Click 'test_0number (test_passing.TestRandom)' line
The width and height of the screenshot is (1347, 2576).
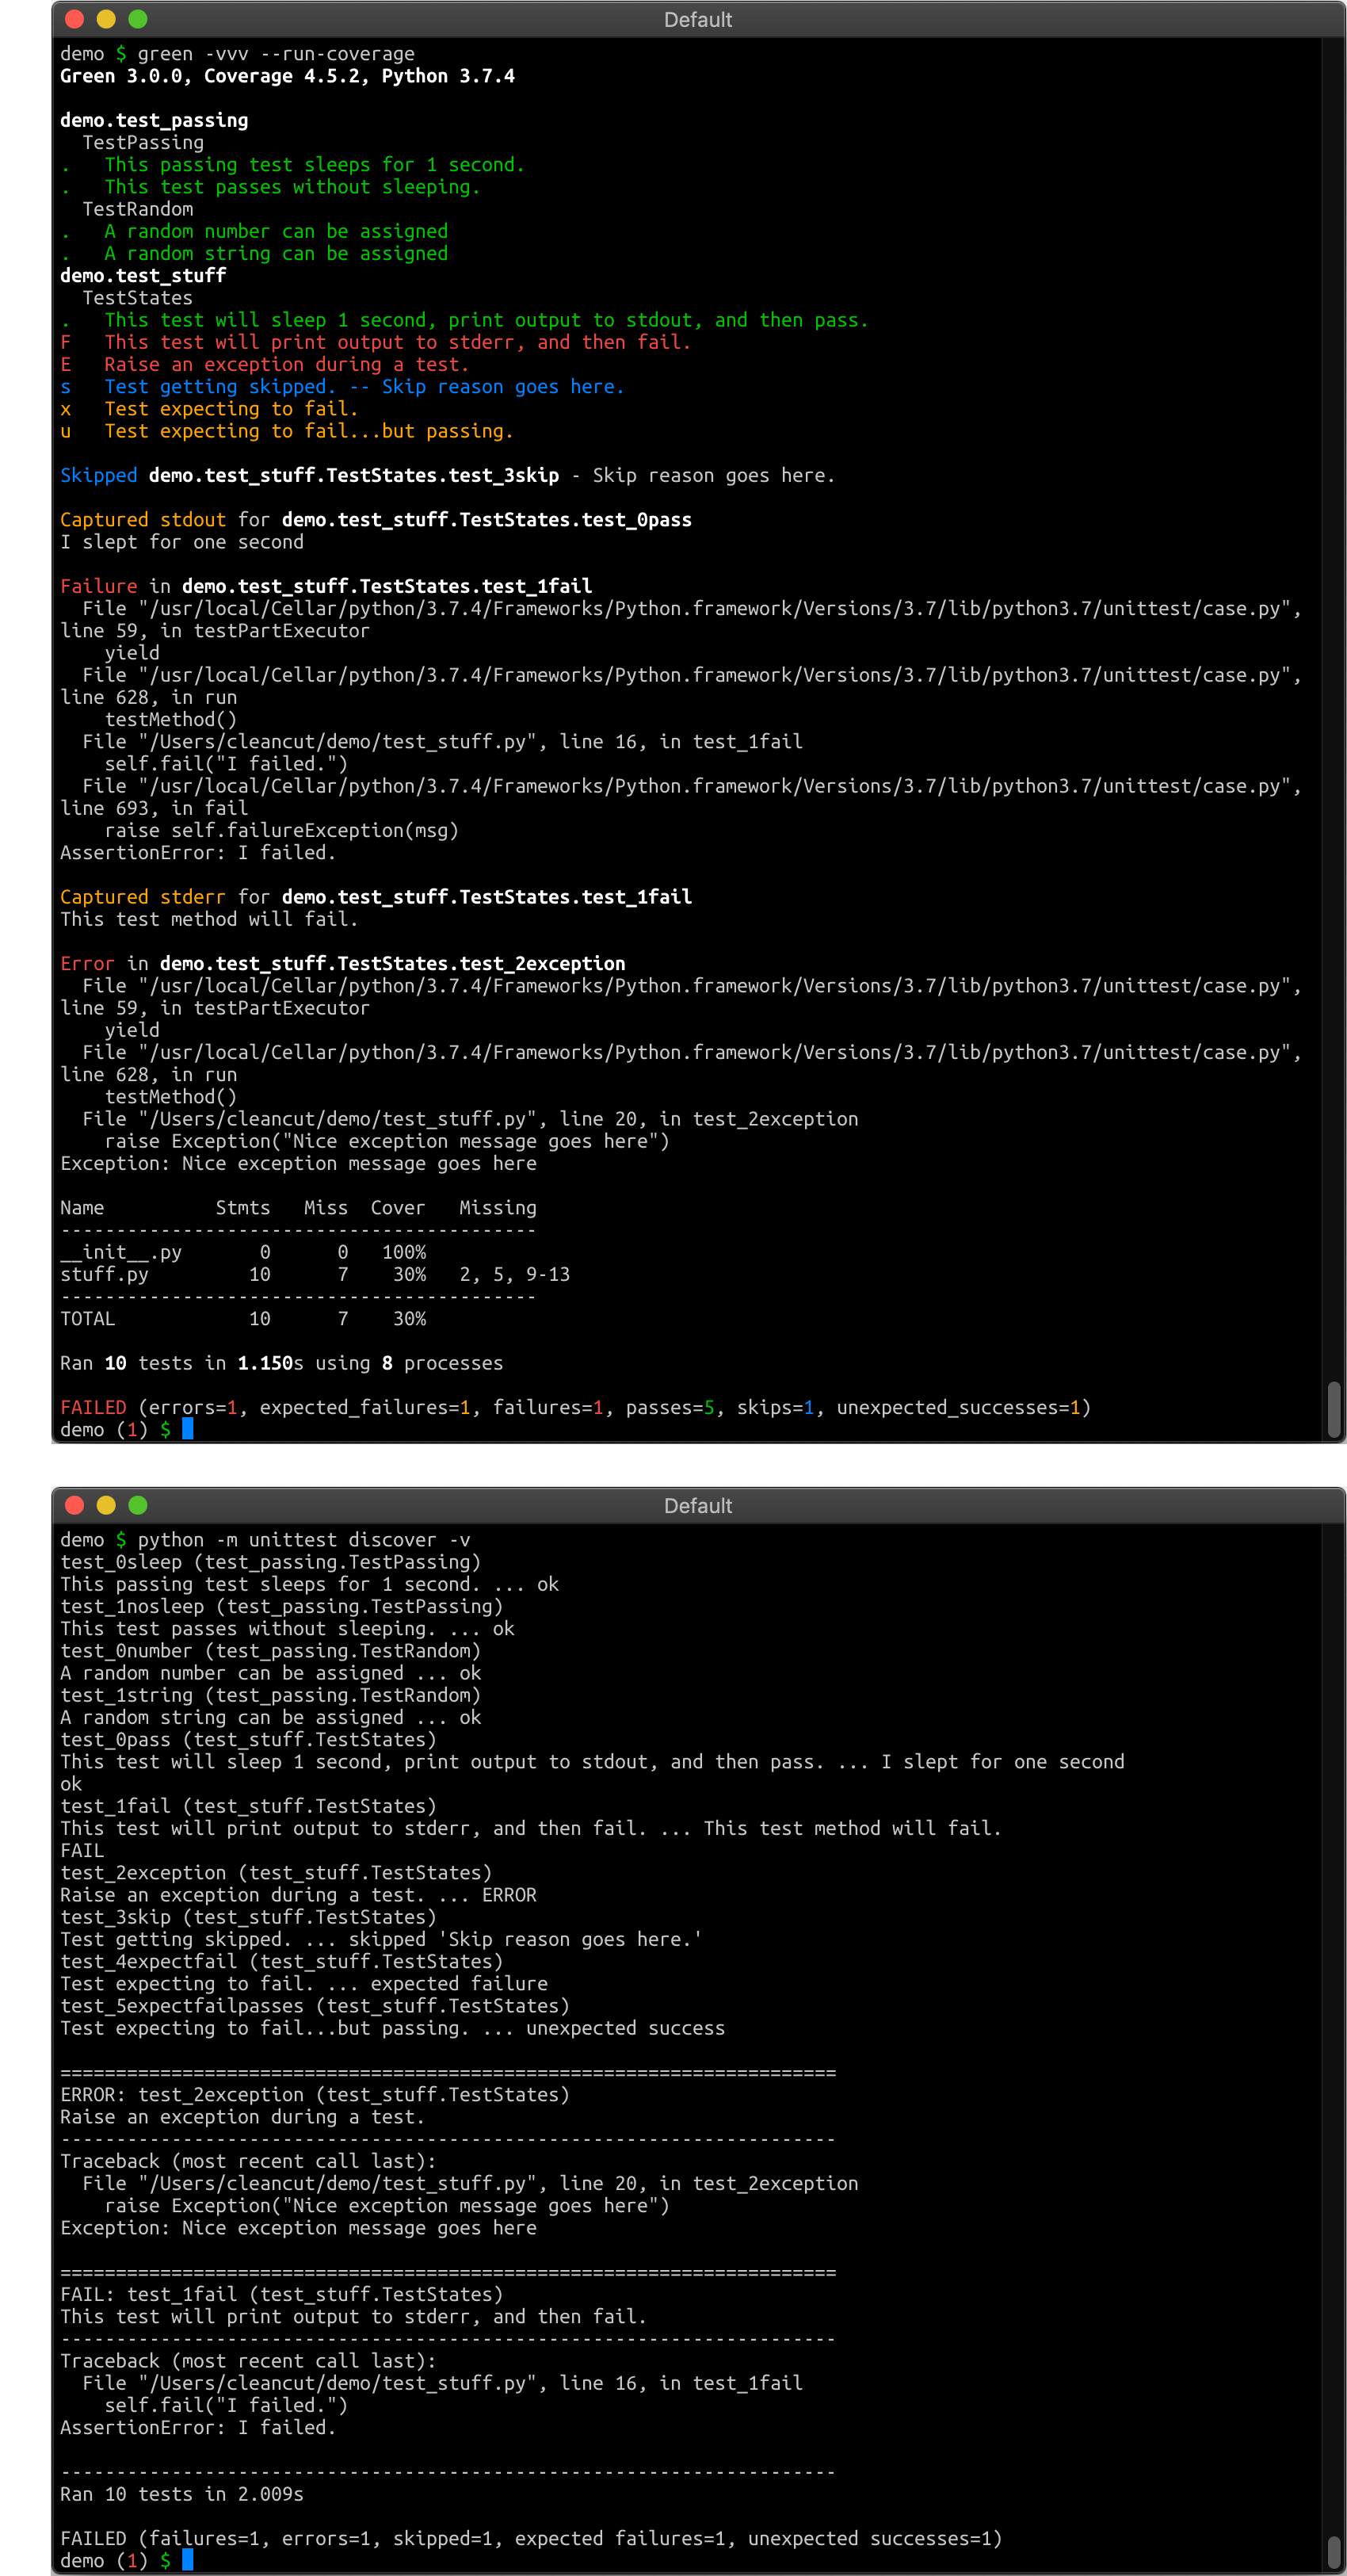pos(270,1651)
